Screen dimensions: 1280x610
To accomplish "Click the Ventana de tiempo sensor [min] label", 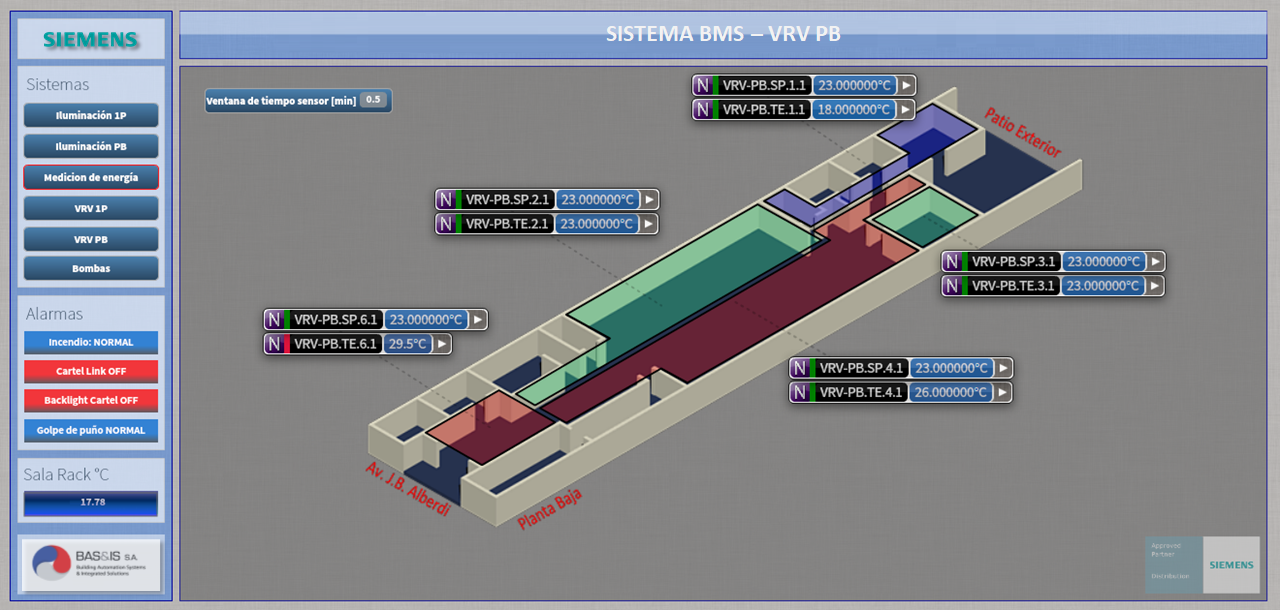I will [281, 101].
